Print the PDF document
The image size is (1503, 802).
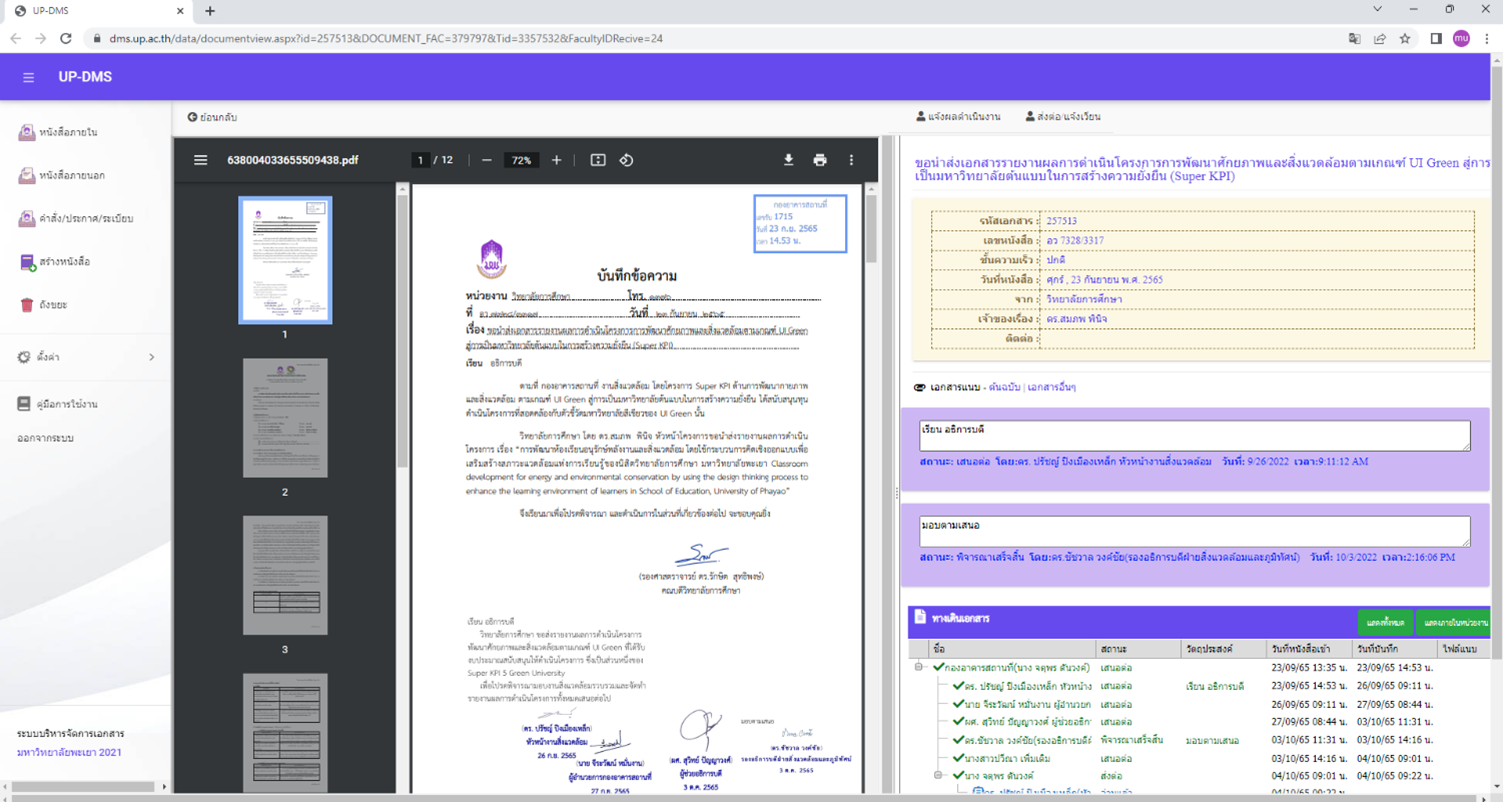pos(820,160)
